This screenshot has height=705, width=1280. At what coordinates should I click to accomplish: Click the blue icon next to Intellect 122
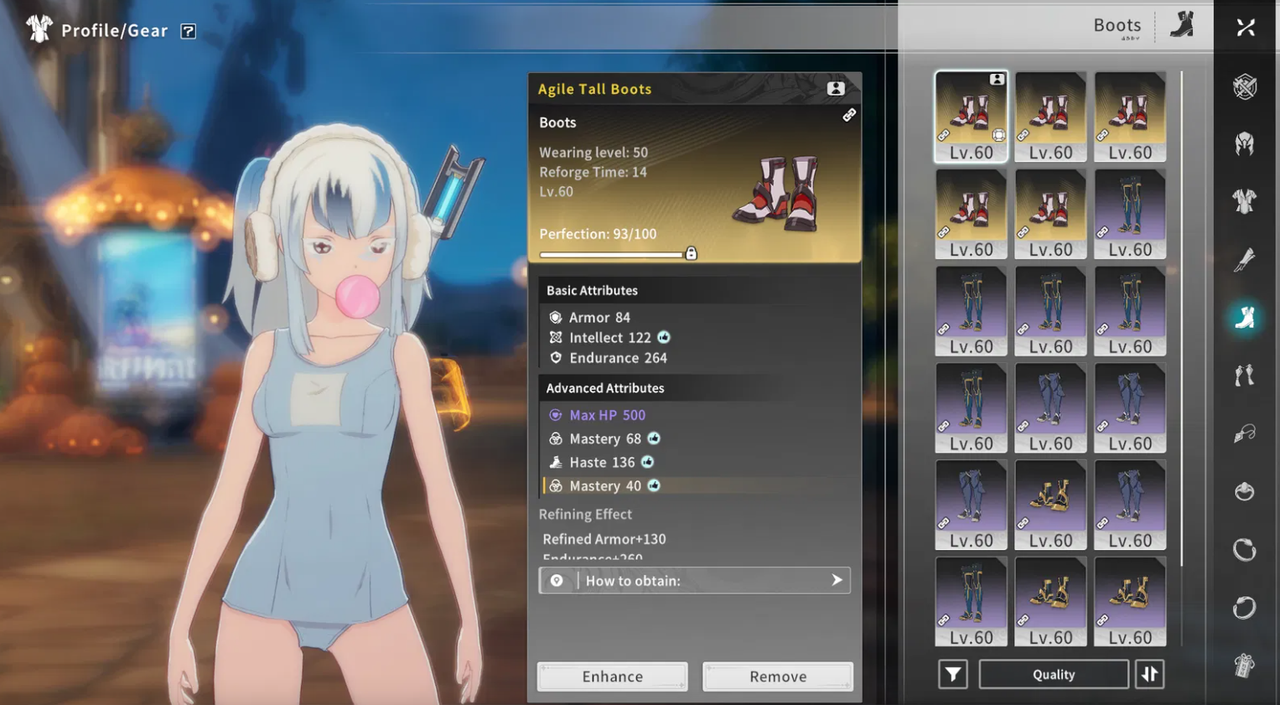point(664,338)
